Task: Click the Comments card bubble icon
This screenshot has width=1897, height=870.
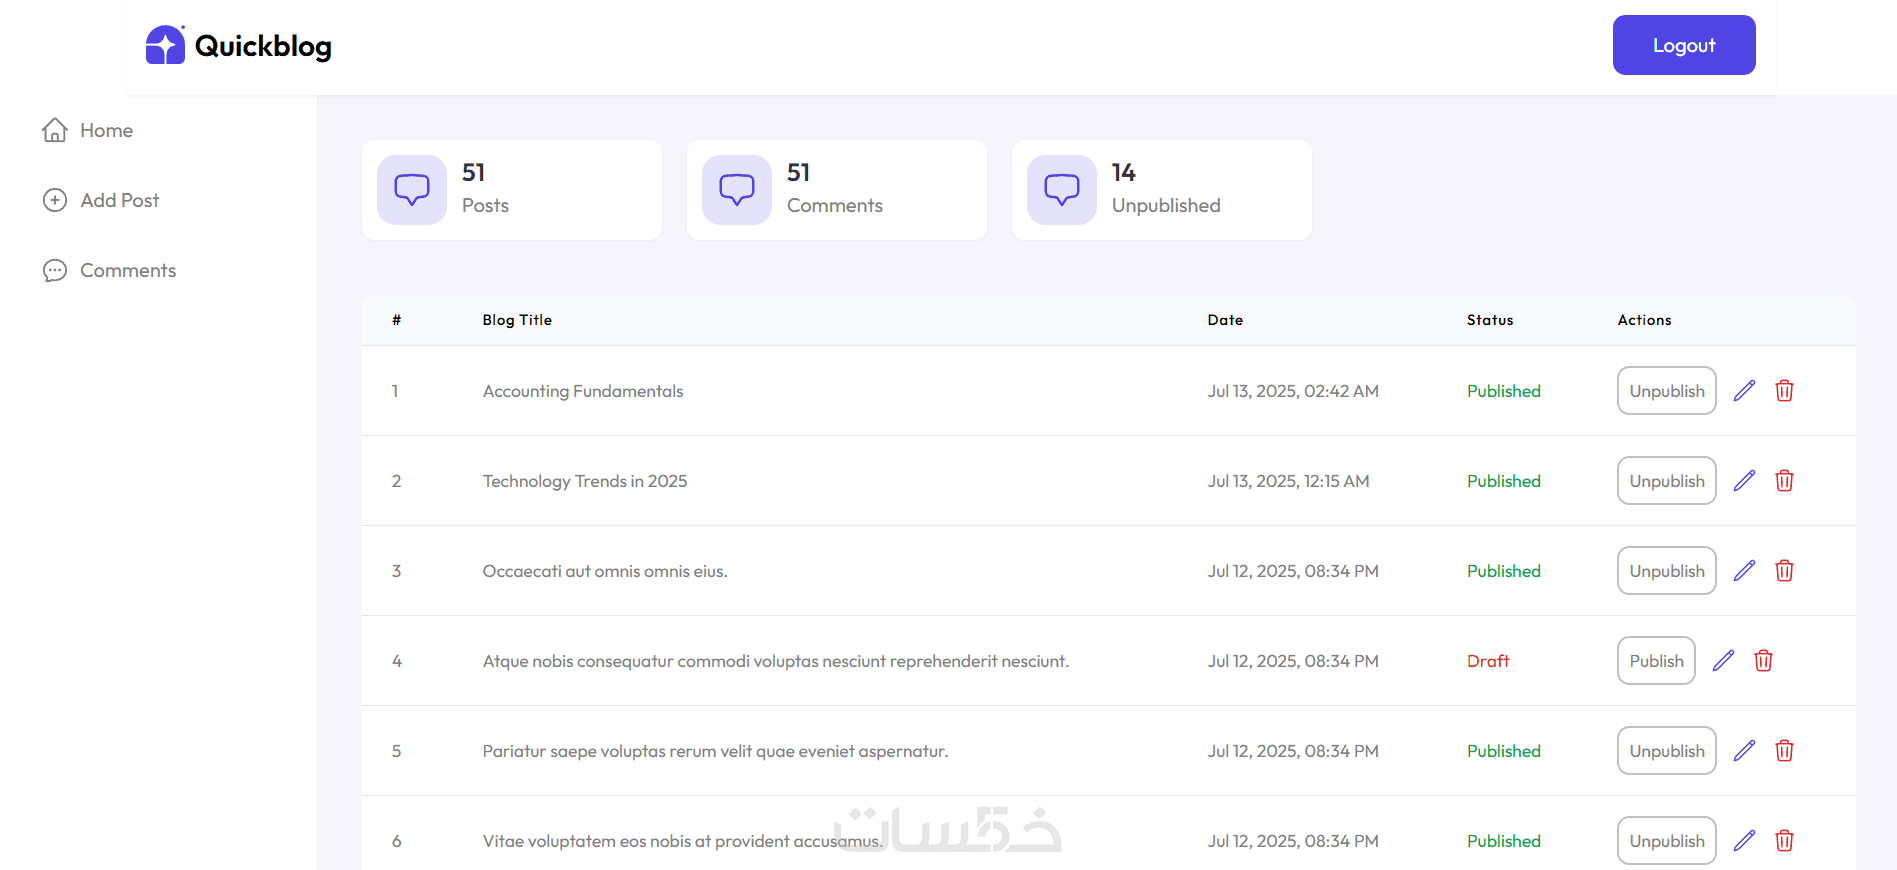Action: pyautogui.click(x=737, y=190)
